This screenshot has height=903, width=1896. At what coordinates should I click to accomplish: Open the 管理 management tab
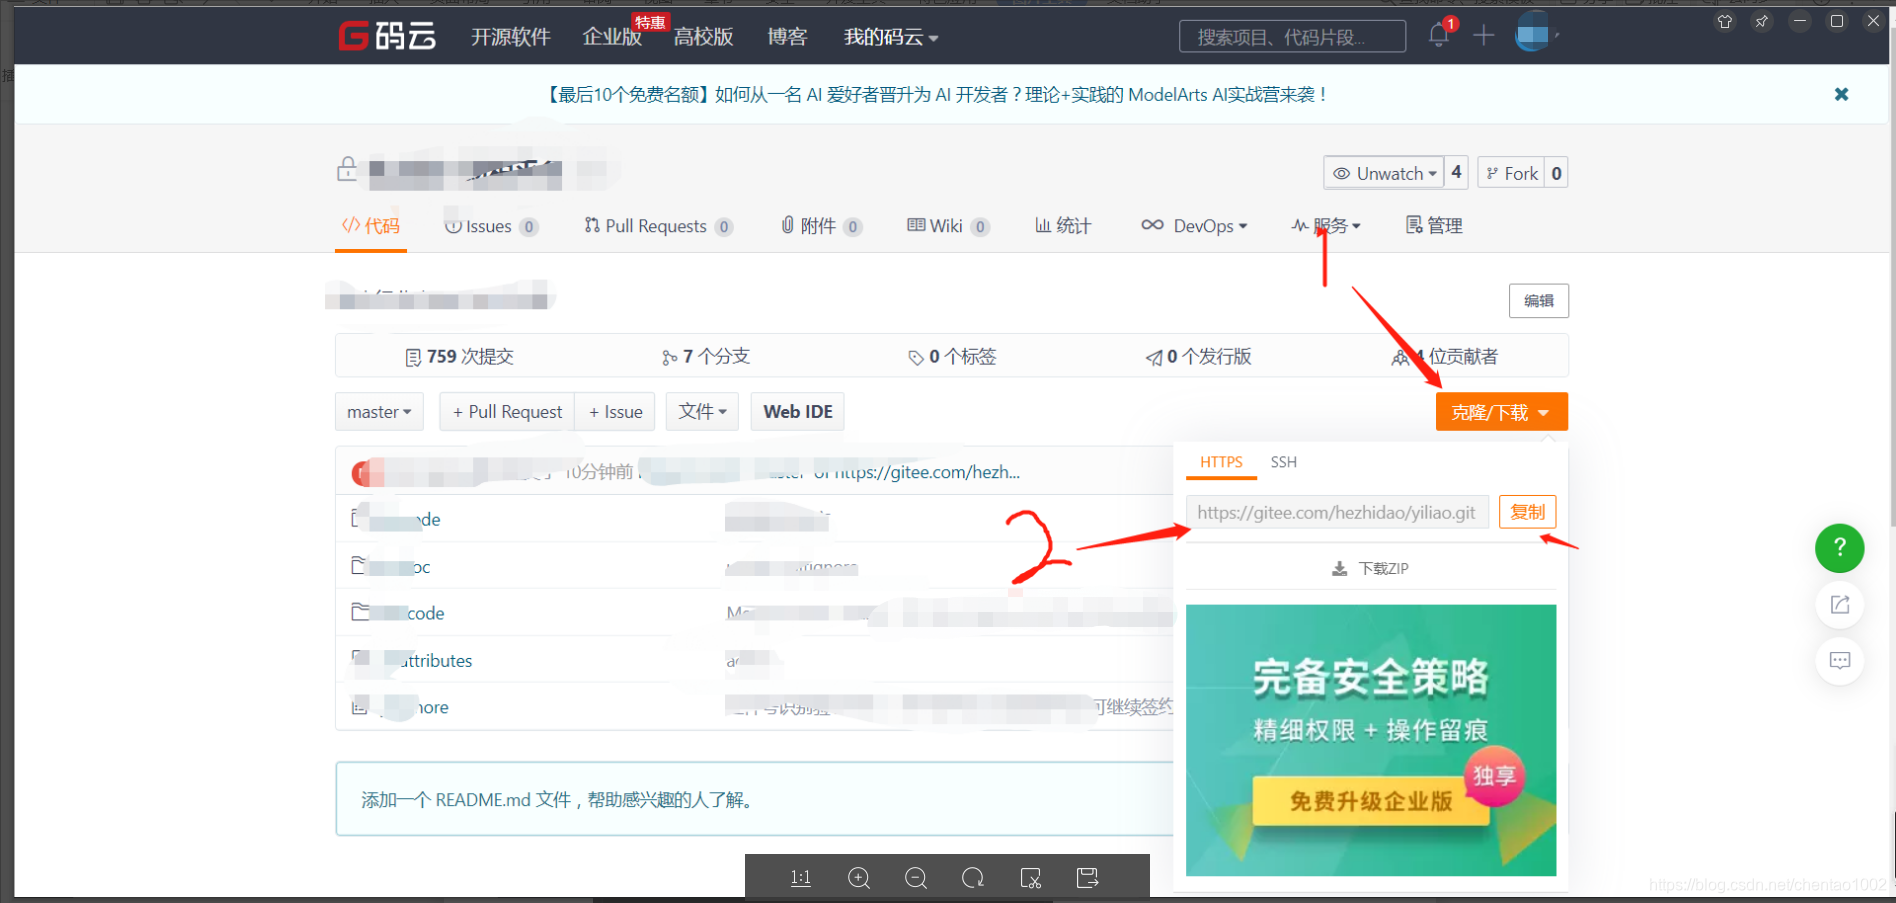click(1434, 226)
